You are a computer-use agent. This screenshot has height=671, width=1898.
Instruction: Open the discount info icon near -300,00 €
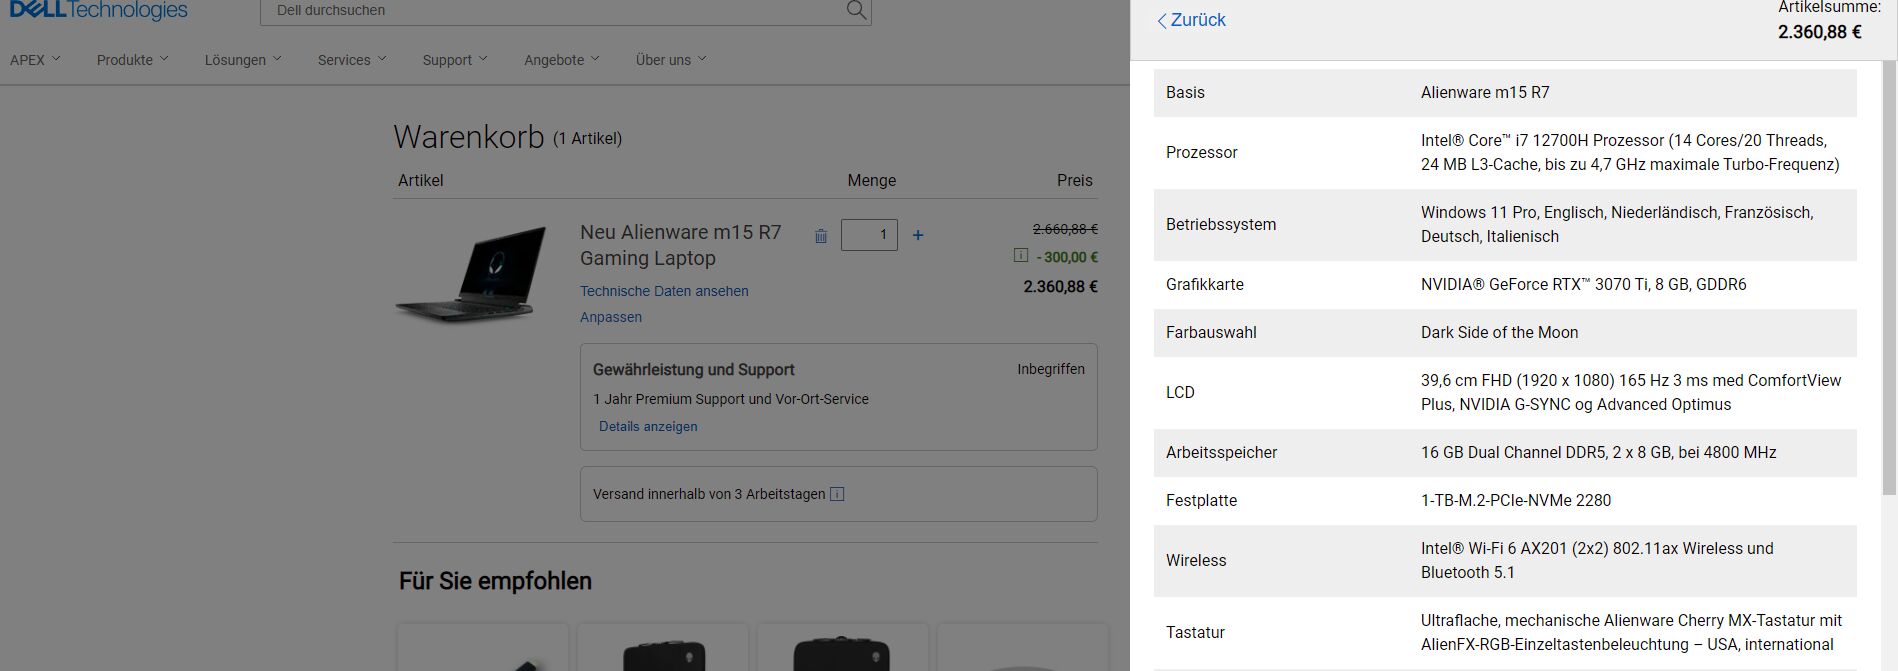pos(1020,256)
